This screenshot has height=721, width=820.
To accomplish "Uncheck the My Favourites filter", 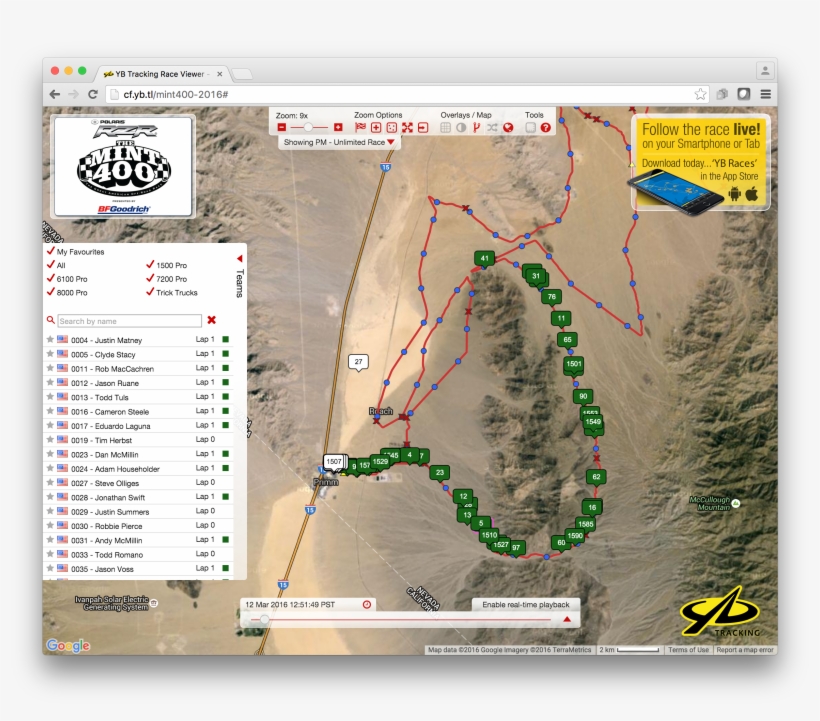I will click(x=49, y=251).
